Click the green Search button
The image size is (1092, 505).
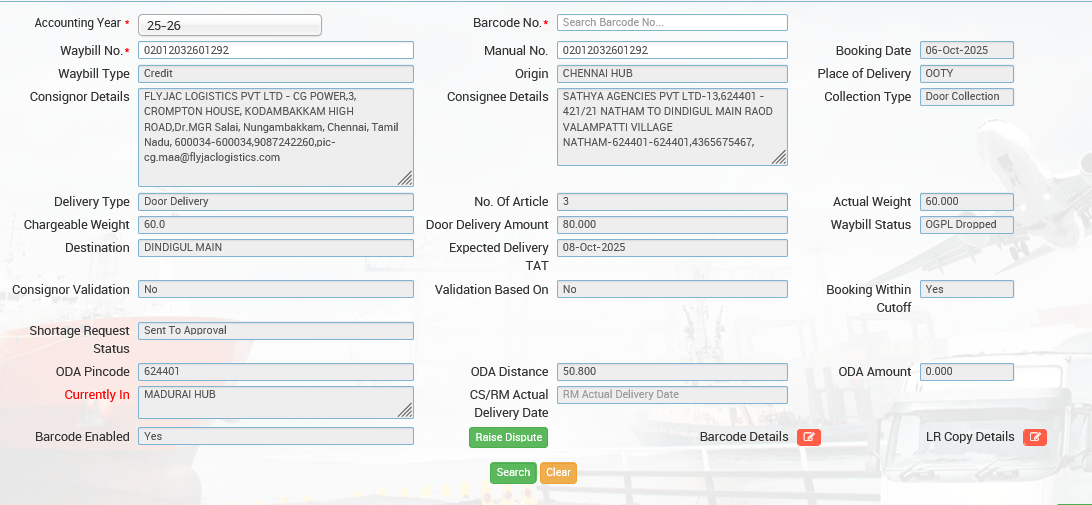(x=513, y=472)
